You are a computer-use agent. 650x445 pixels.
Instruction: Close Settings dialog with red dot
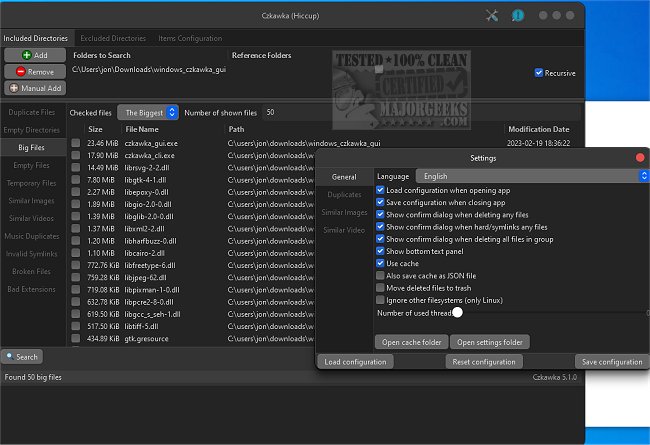tap(640, 158)
